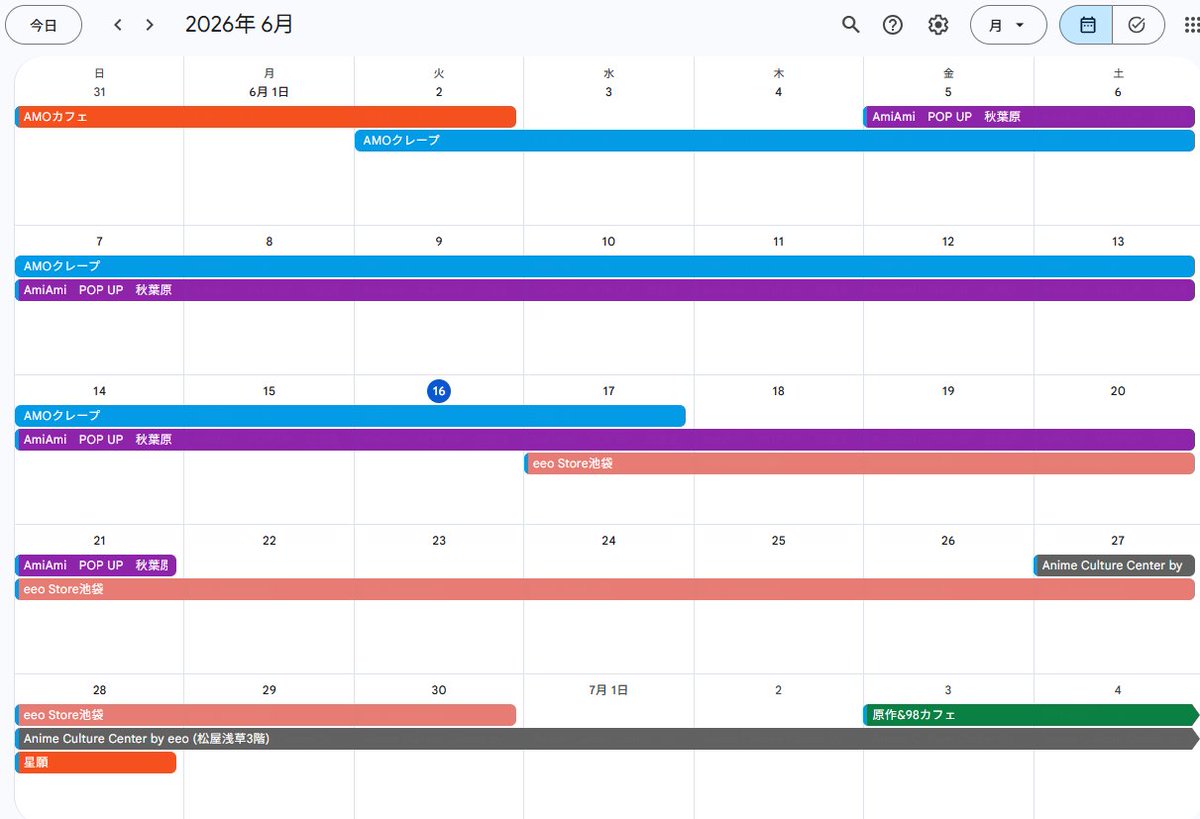Select date number 8
This screenshot has width=1200, height=819.
tap(269, 242)
